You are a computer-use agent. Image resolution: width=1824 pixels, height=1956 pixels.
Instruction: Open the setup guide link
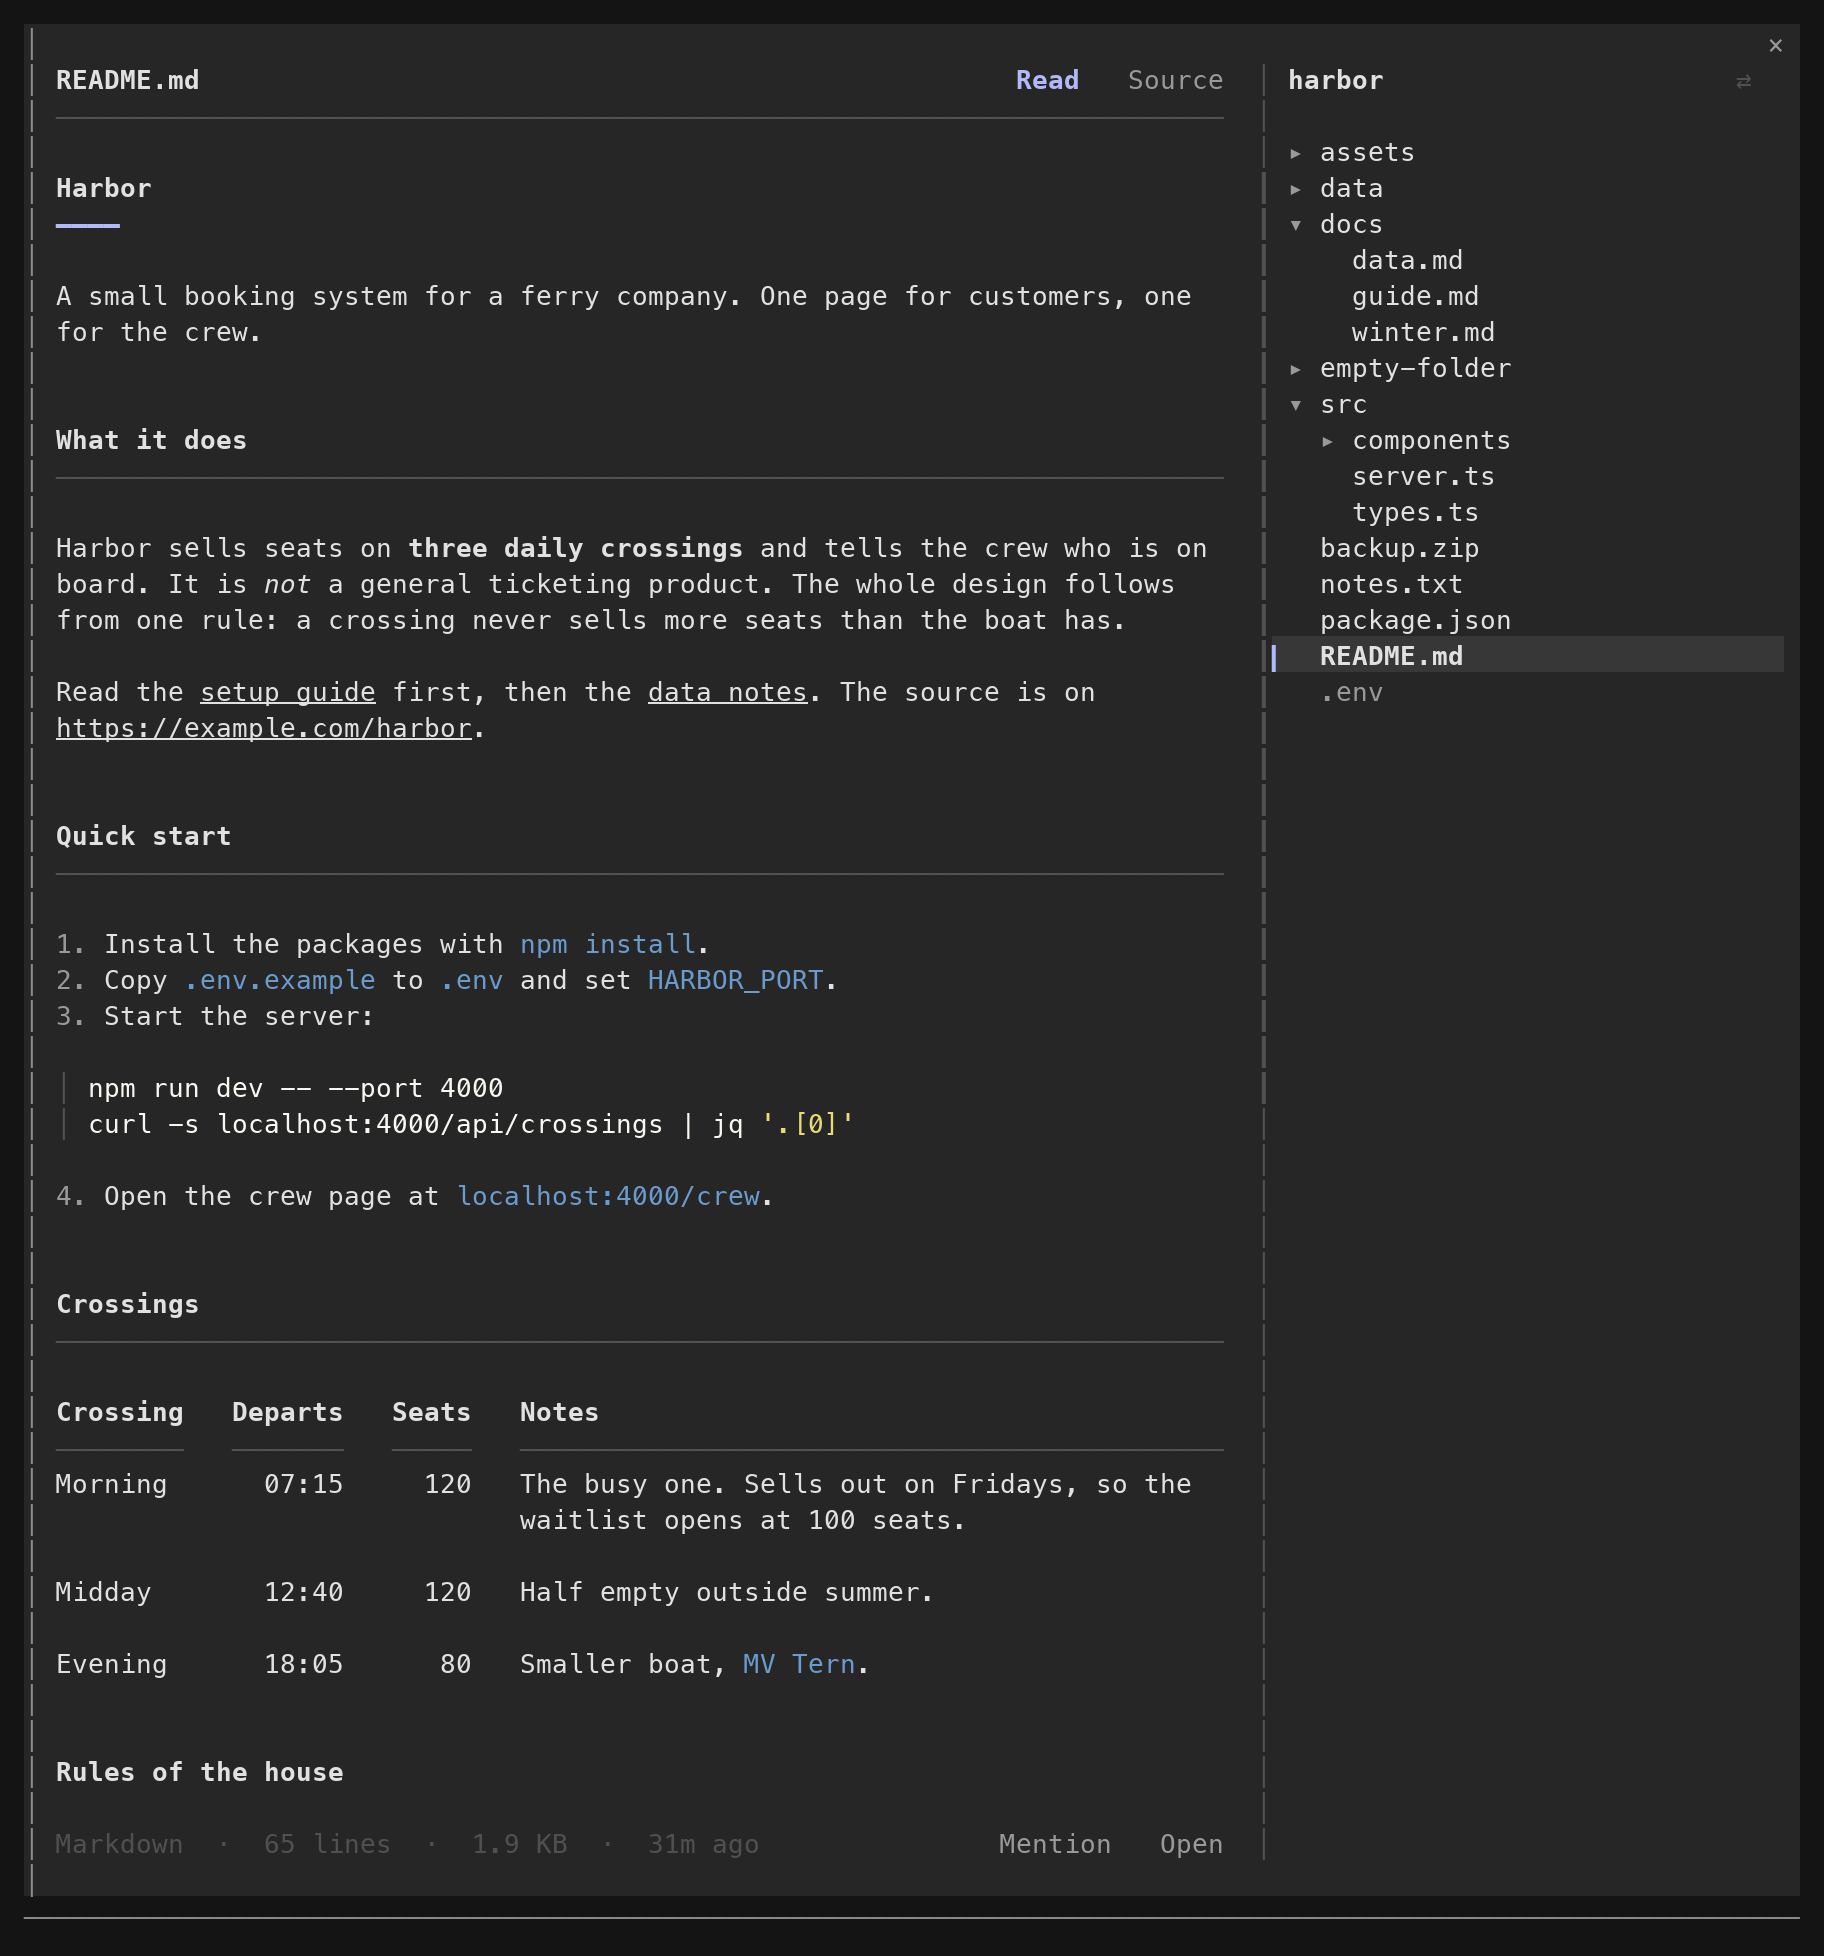[x=288, y=692]
